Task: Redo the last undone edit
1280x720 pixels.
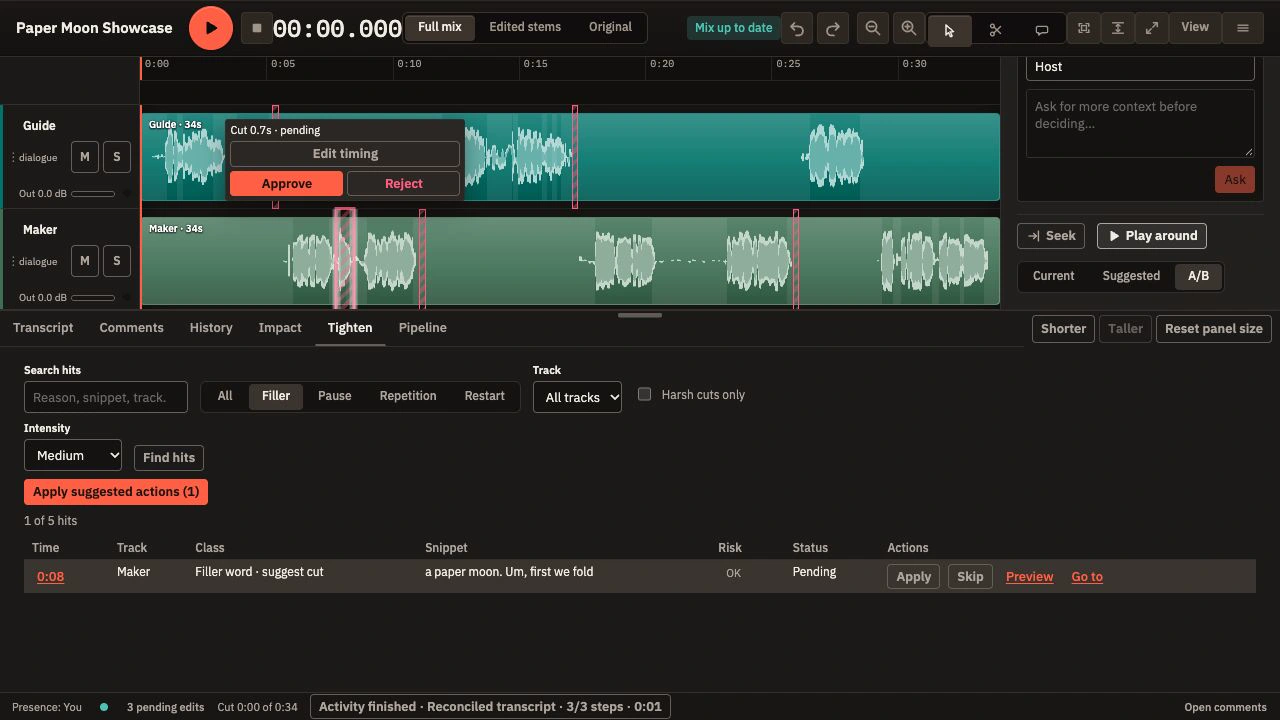Action: (833, 29)
